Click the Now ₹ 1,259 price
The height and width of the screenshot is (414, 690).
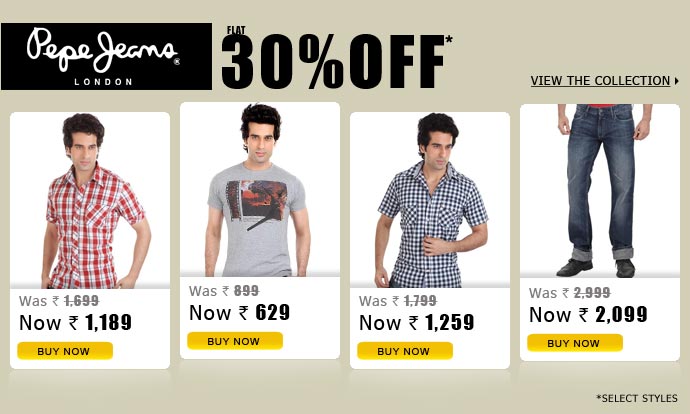[416, 322]
